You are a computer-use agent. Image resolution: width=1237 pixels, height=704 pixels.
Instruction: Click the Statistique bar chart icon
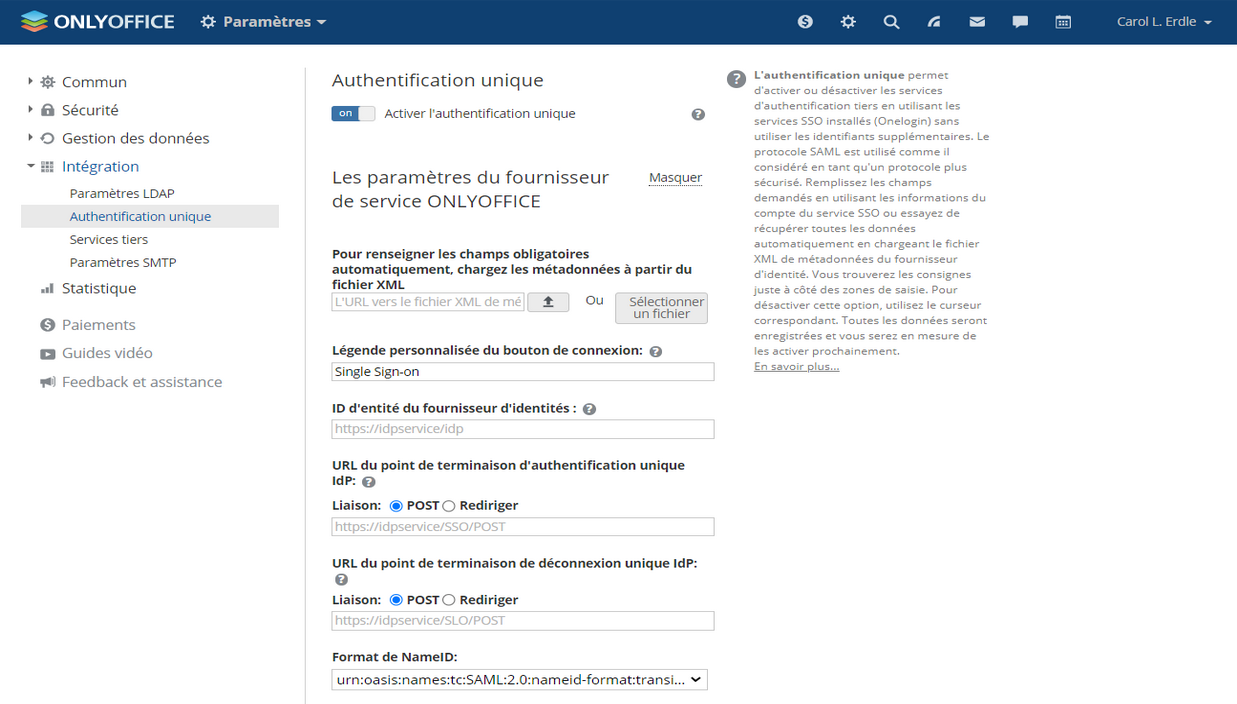pyautogui.click(x=47, y=288)
